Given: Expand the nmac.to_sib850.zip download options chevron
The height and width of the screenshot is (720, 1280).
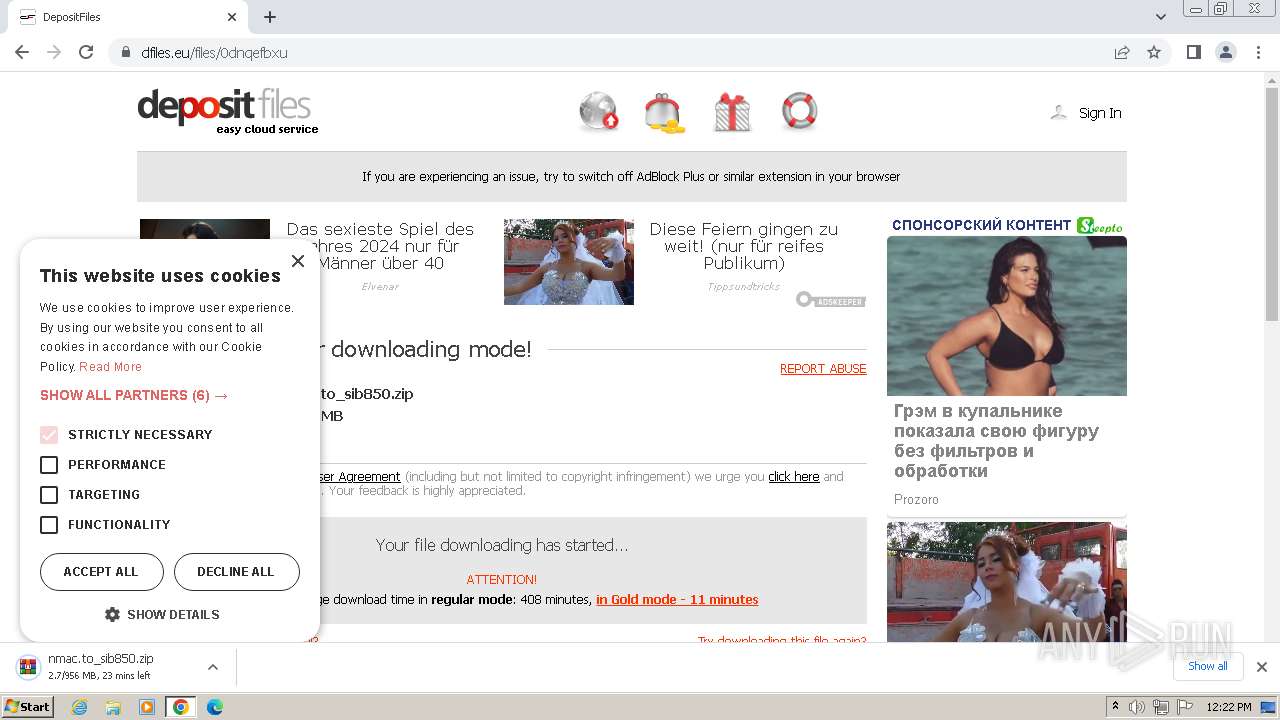Looking at the screenshot, I should tap(212, 667).
